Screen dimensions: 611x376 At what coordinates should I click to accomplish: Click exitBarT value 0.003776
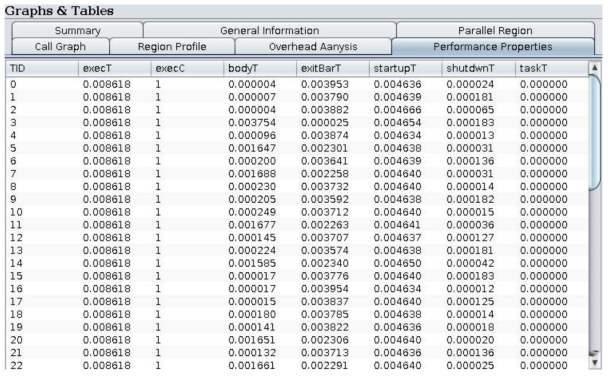pyautogui.click(x=325, y=276)
